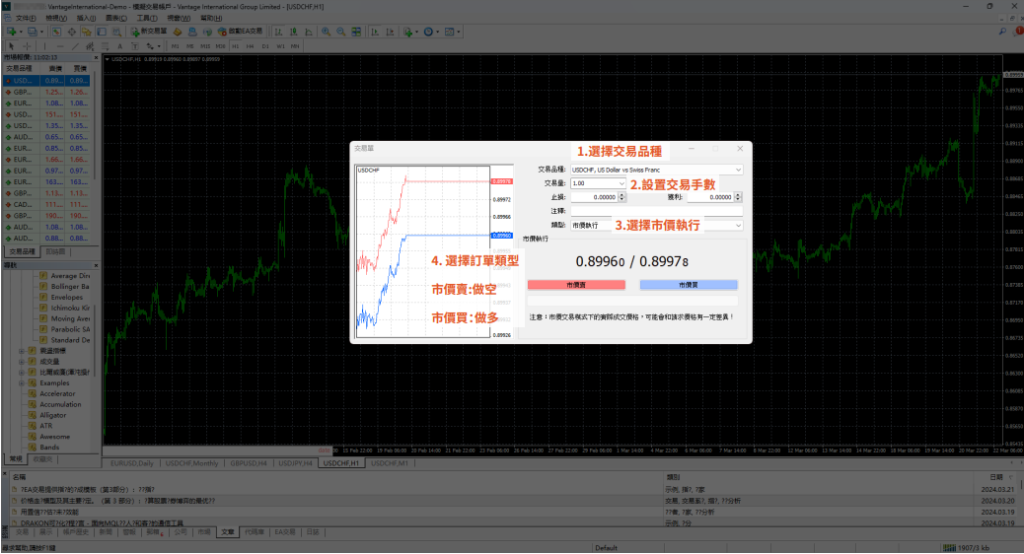The width and height of the screenshot is (1024, 554).
Task: Open the symbol (交易品種) dropdown in order dialog
Action: coord(738,170)
